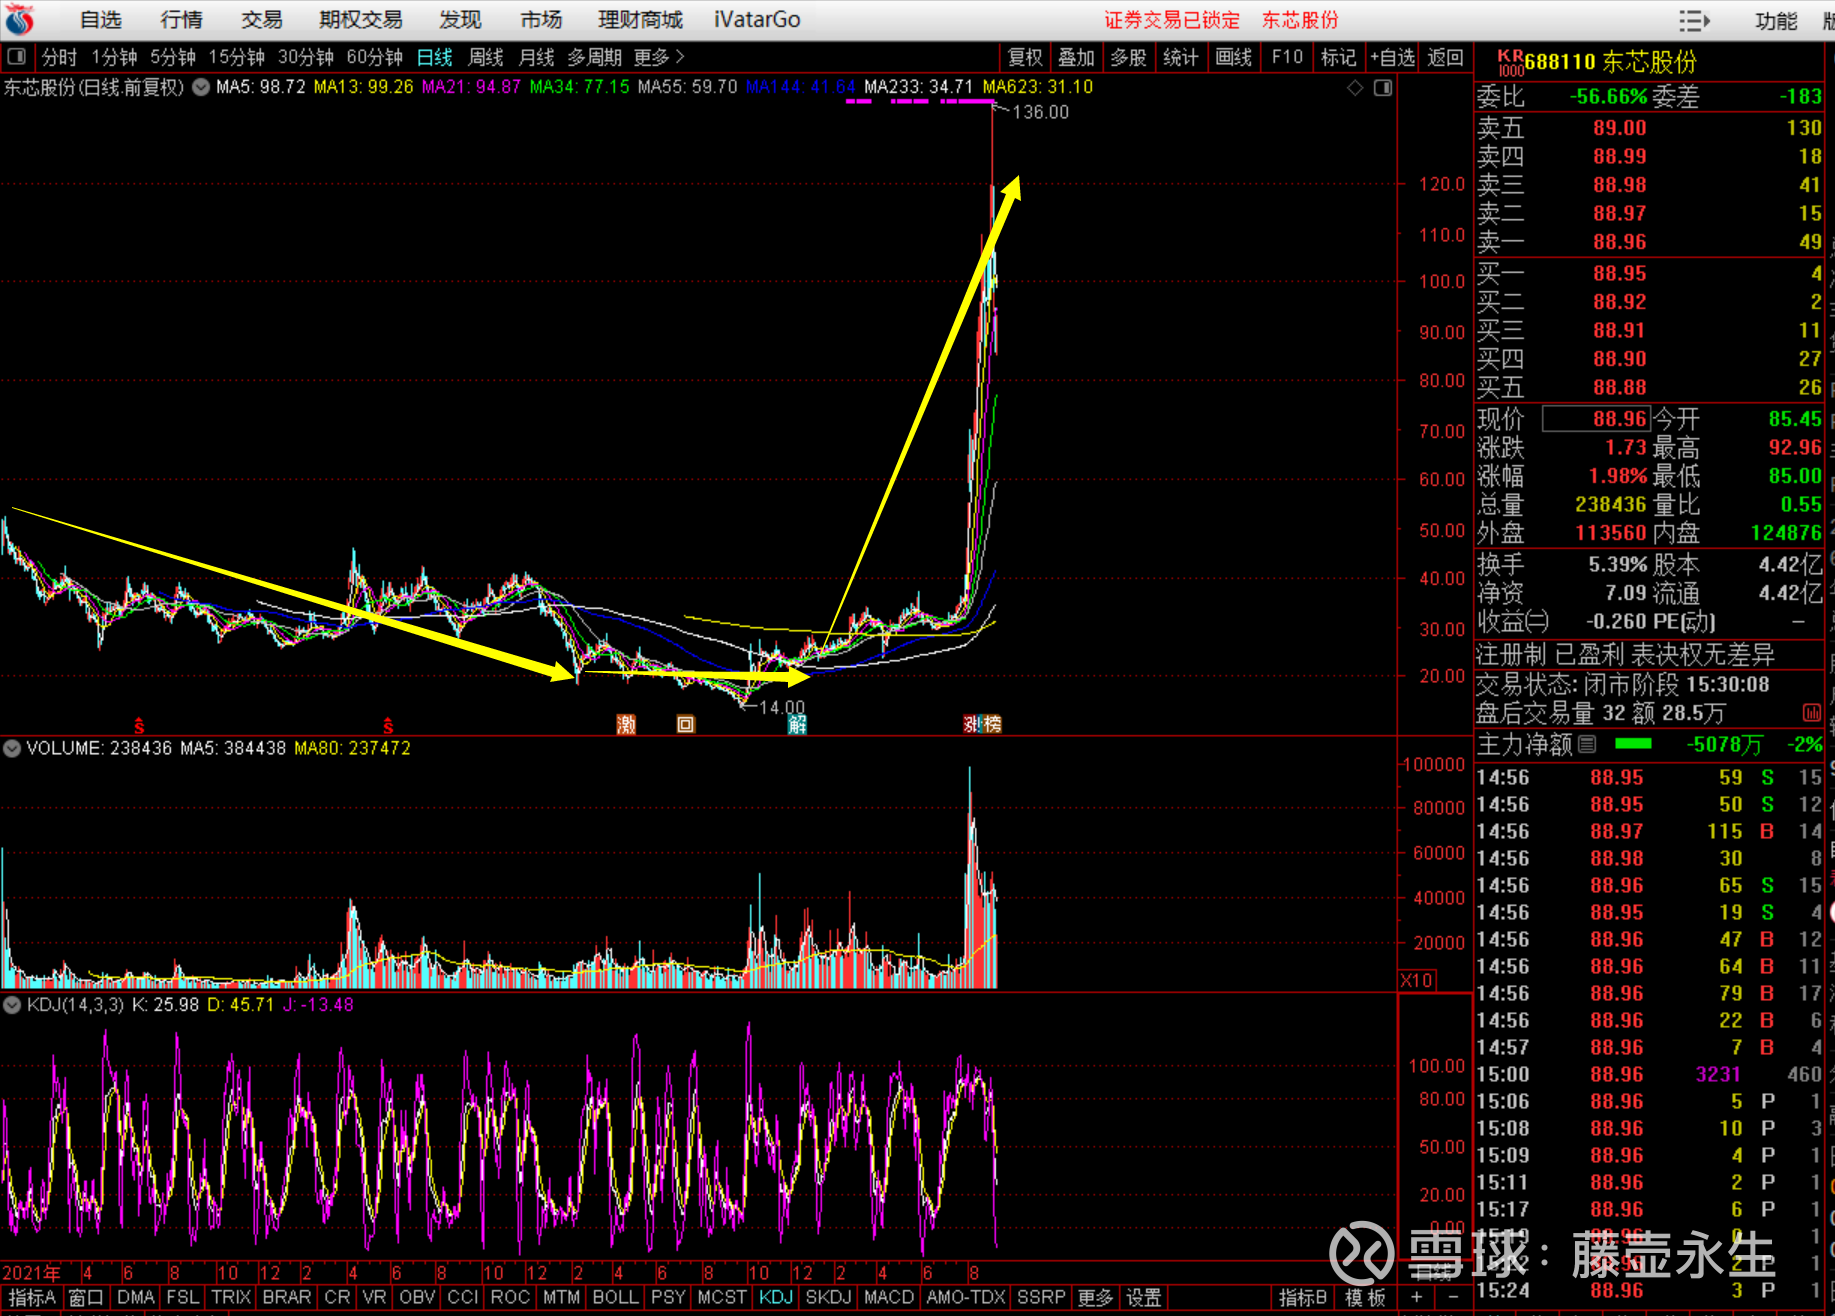Open the 主力净额 detail list icon

click(x=1587, y=744)
